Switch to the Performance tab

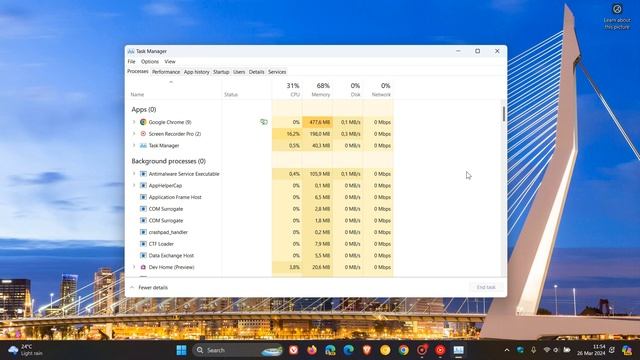coord(166,72)
